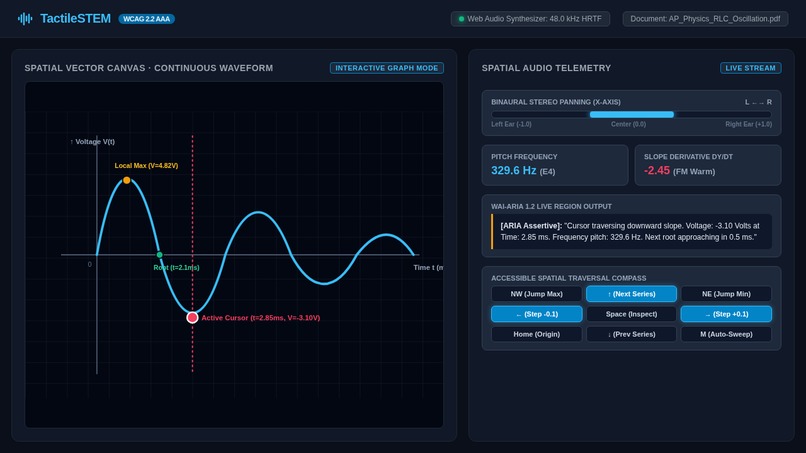The height and width of the screenshot is (453, 806).
Task: Click the WAI-ARIA 1.2 Live Region Output heading
Action: [551, 206]
